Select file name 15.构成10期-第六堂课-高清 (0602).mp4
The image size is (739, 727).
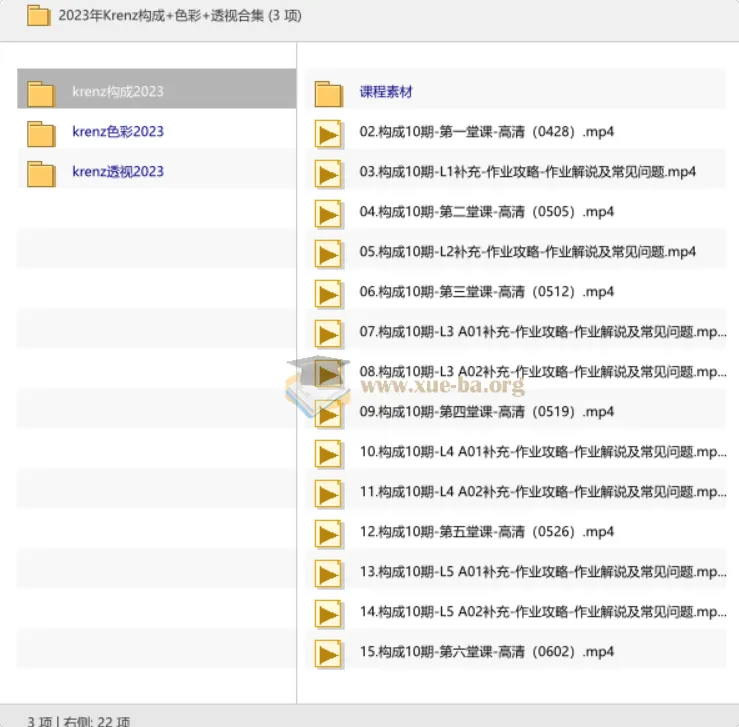coord(486,652)
